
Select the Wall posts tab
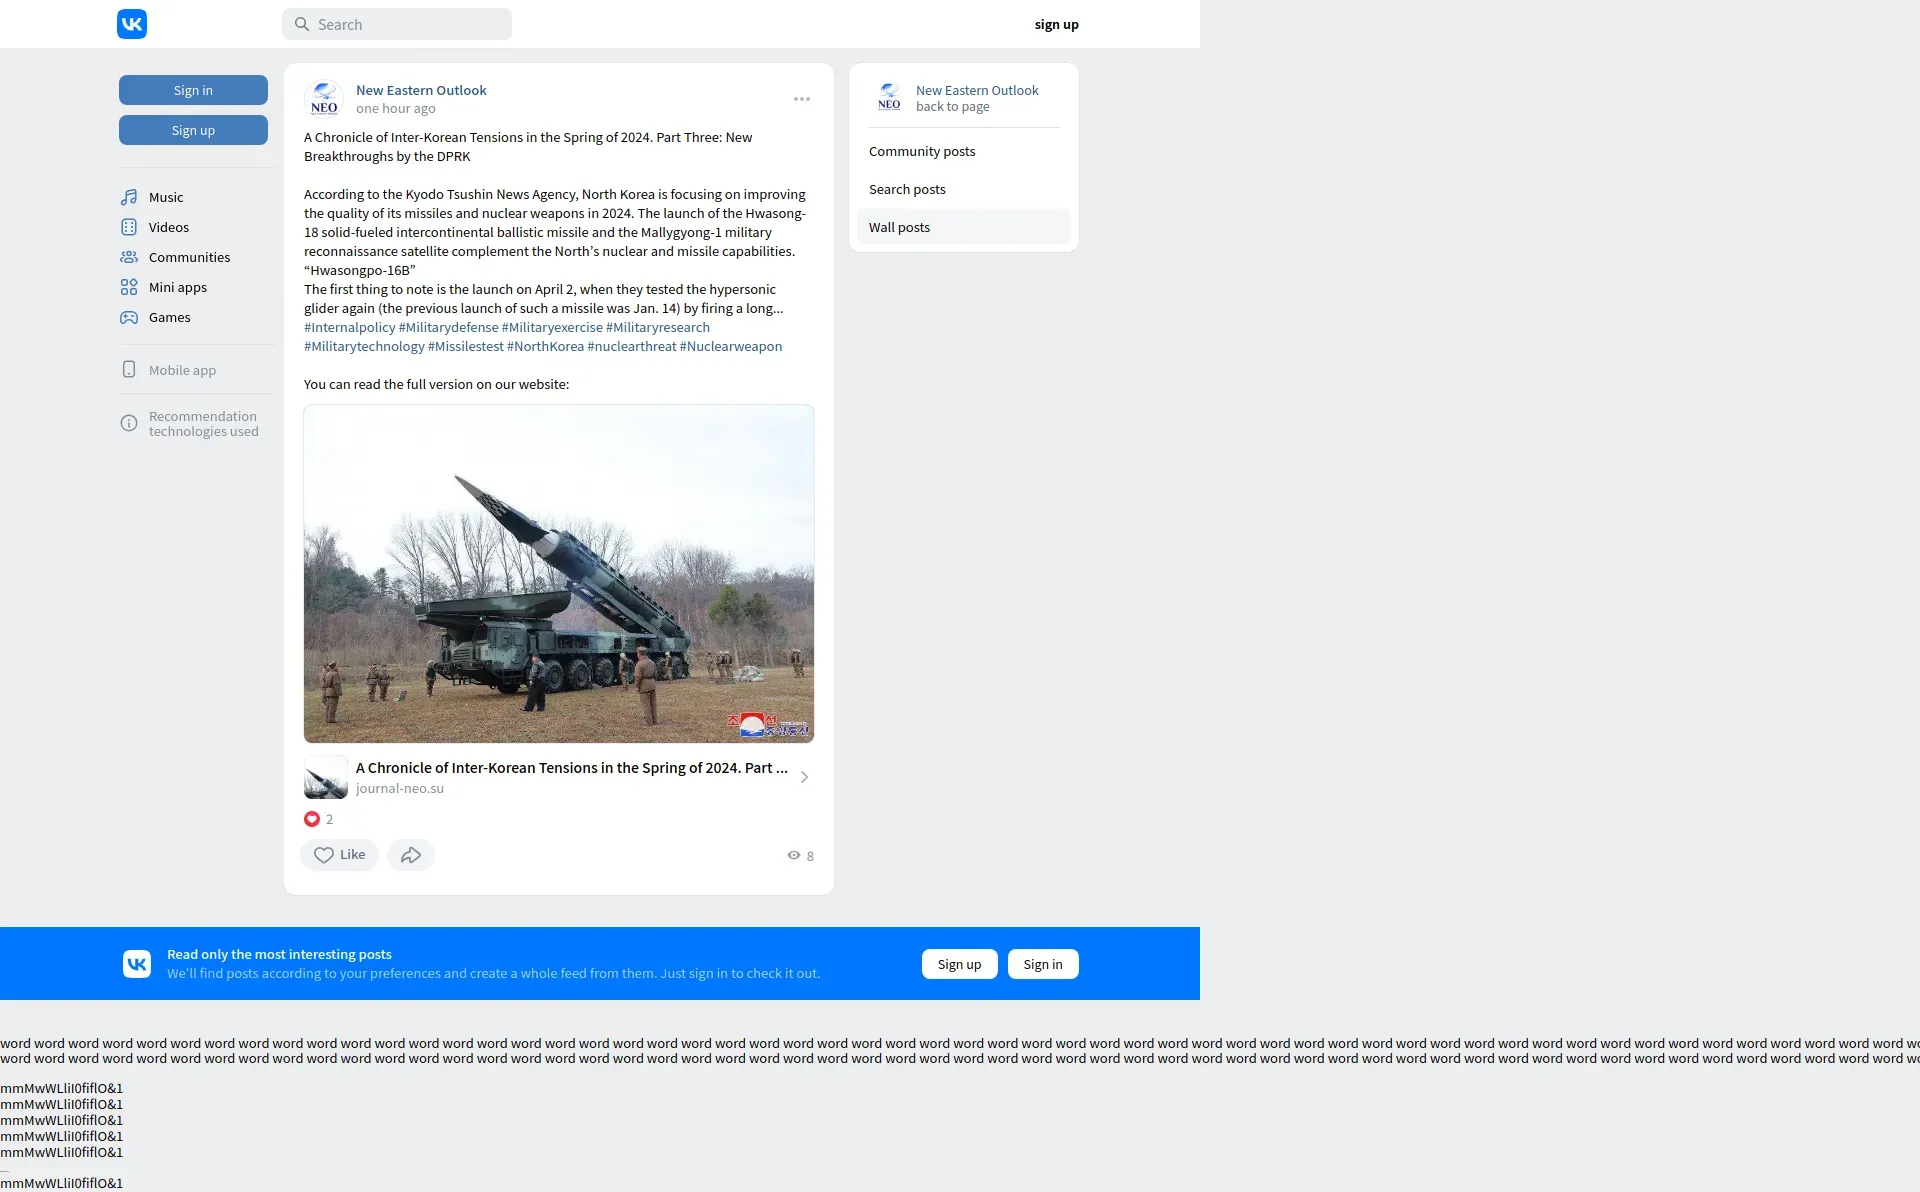coord(964,227)
